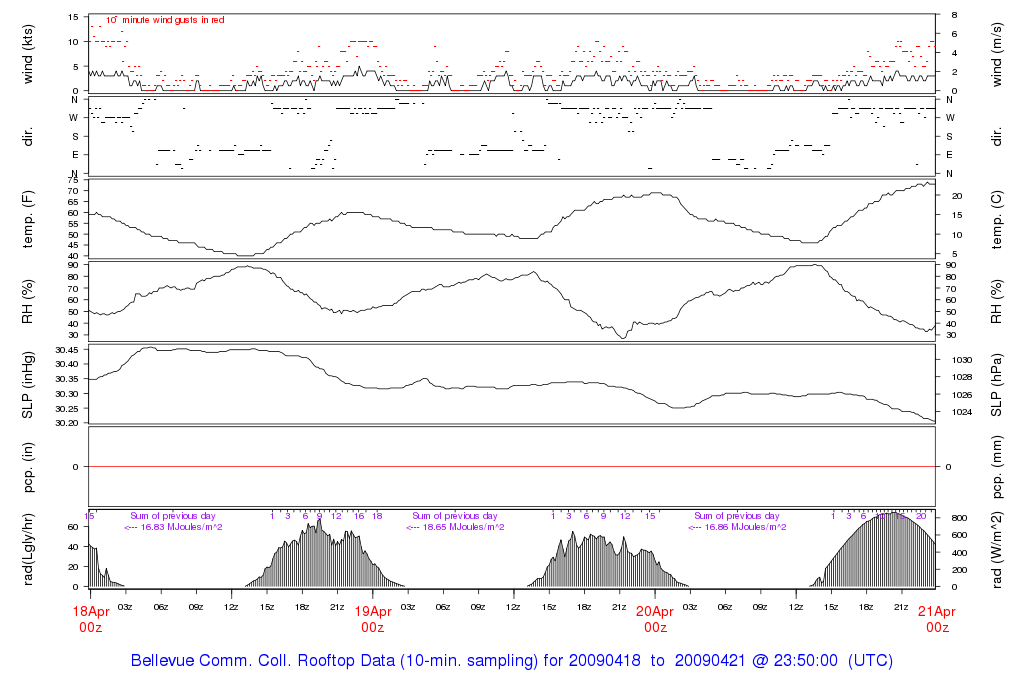Select the '20' tick on temp. (C) axis
The image size is (1024, 700).
[x=957, y=196]
